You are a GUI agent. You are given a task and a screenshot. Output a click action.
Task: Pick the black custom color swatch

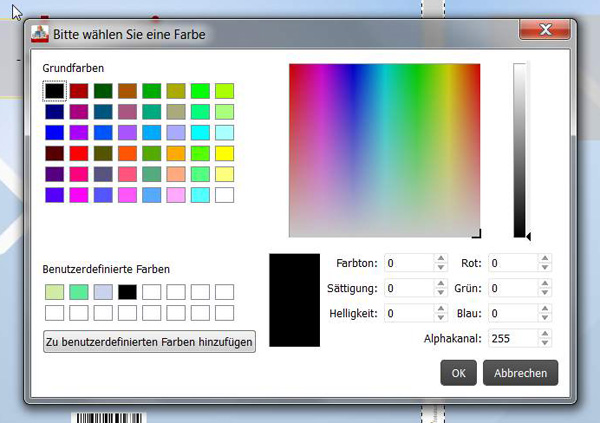pos(127,292)
